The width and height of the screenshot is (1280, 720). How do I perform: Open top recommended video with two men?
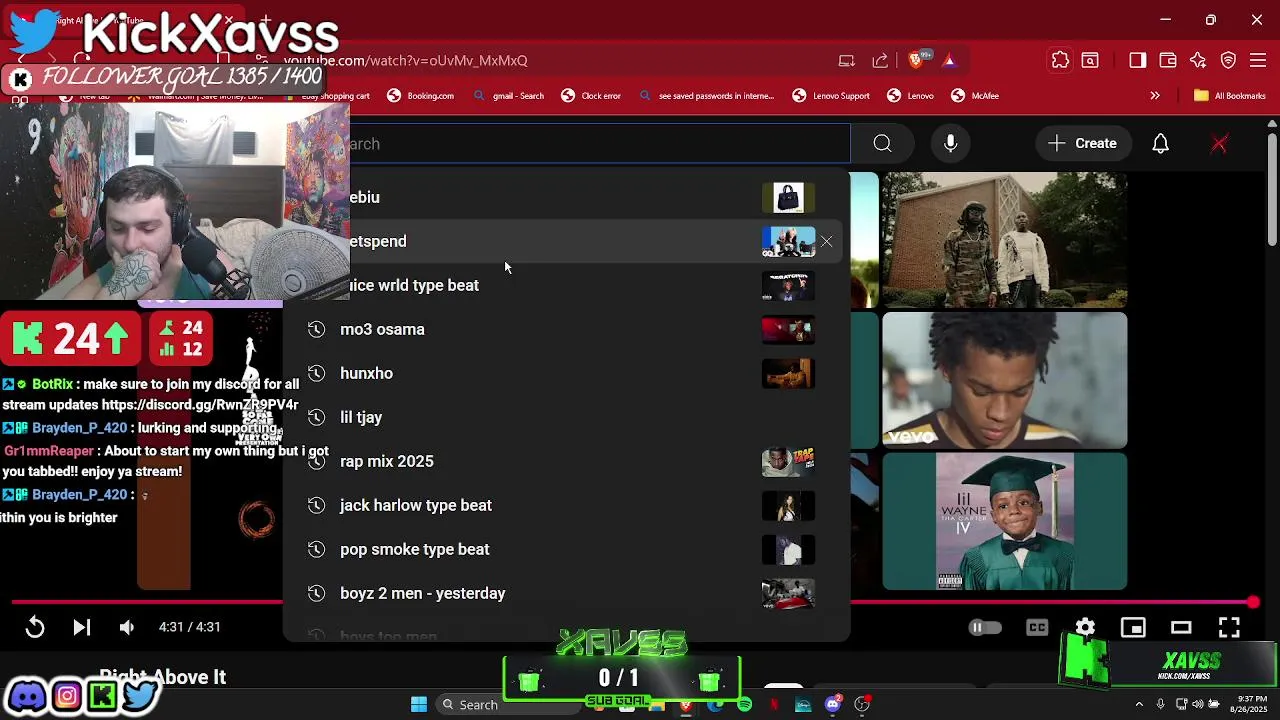point(1004,240)
